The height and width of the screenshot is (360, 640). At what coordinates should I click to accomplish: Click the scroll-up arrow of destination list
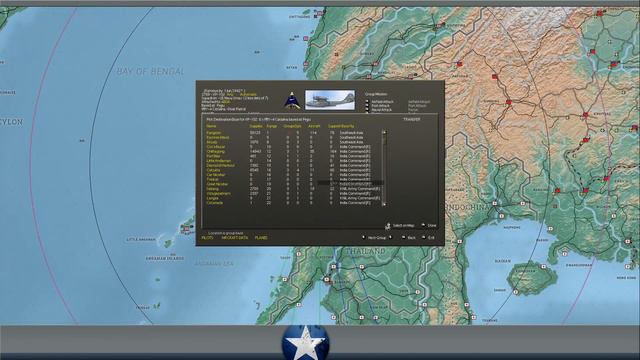[384, 132]
